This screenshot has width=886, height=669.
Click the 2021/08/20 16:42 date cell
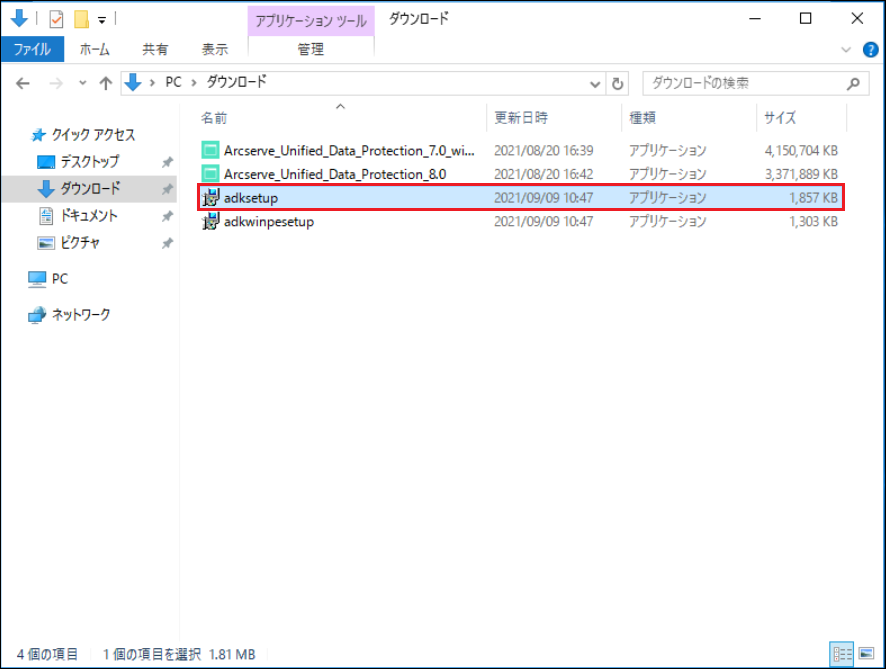coord(544,174)
